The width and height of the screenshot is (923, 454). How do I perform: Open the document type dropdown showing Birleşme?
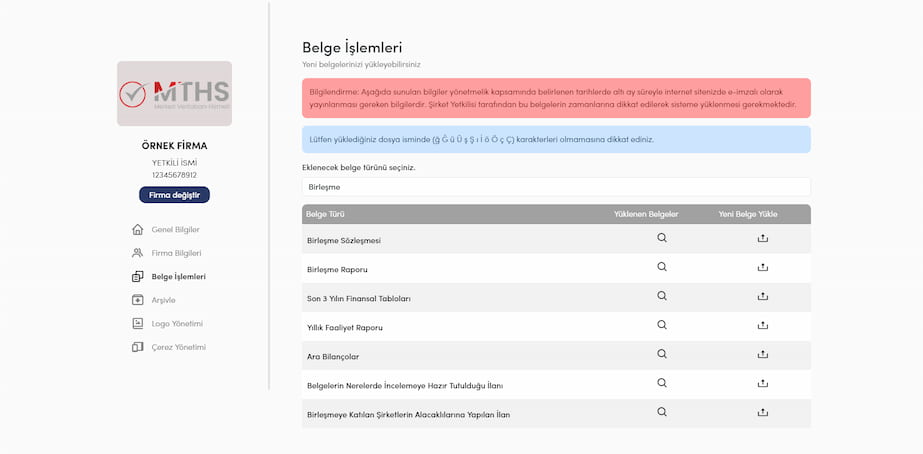click(x=556, y=187)
